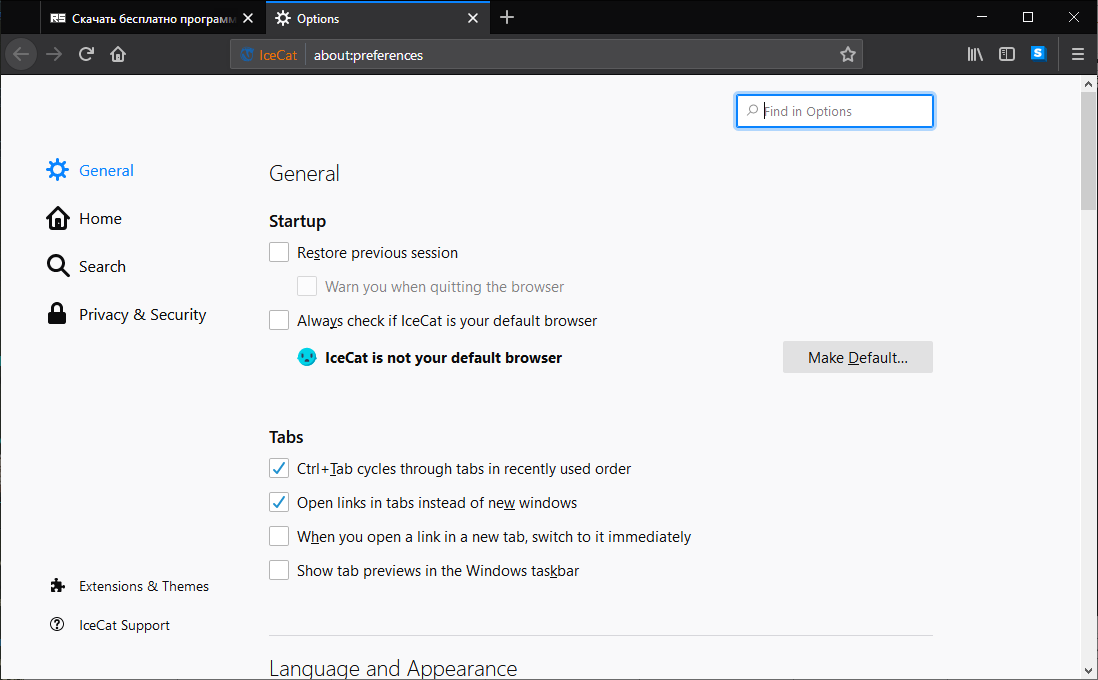This screenshot has width=1098, height=680.
Task: Enable Restore previous session checkbox
Action: click(279, 253)
